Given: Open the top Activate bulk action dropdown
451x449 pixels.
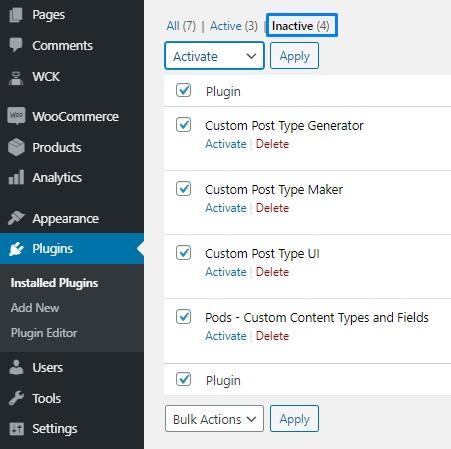Looking at the screenshot, I should (x=214, y=56).
